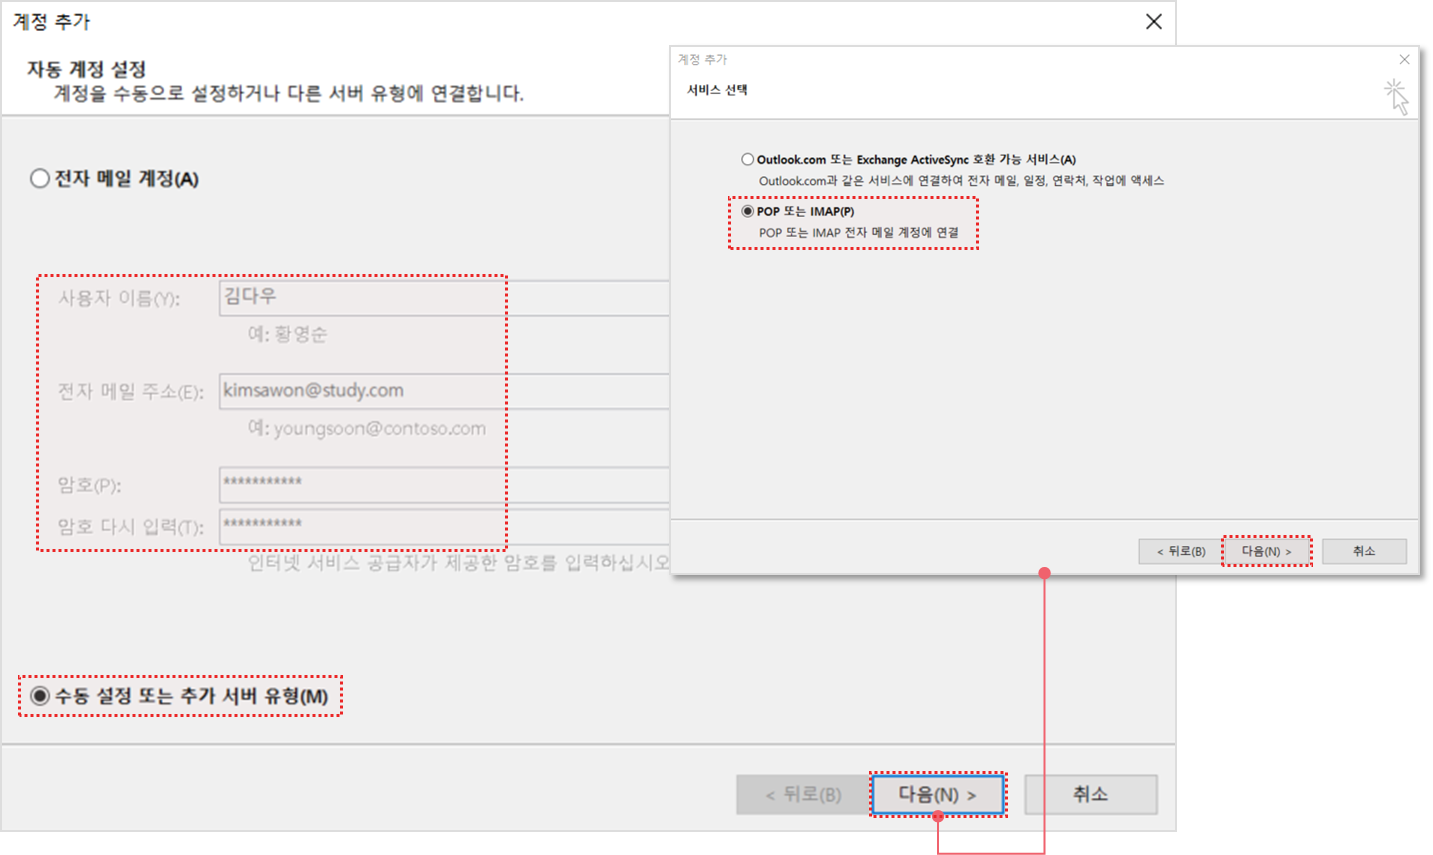Click the email field showing kimsawon@study.com
Image resolution: width=1433 pixels, height=855 pixels.
[440, 391]
